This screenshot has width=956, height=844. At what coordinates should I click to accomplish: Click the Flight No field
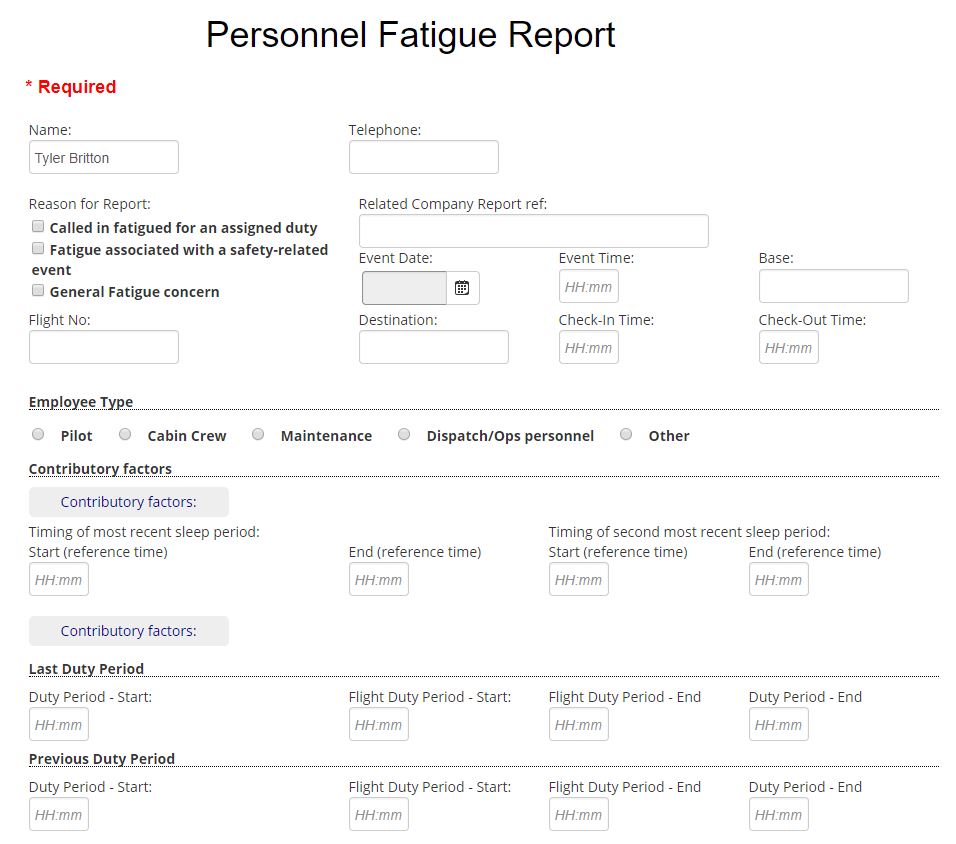pyautogui.click(x=103, y=346)
